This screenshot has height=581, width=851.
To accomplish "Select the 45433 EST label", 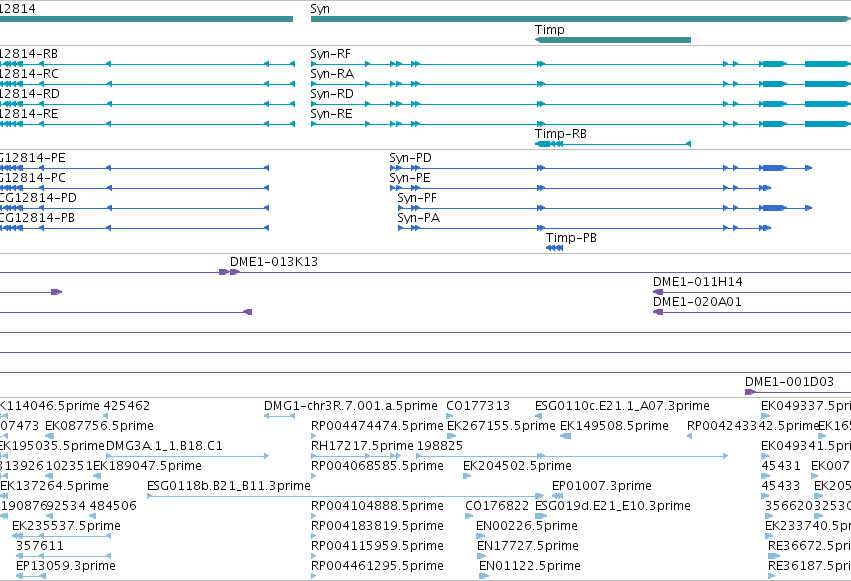I will pyautogui.click(x=781, y=486).
